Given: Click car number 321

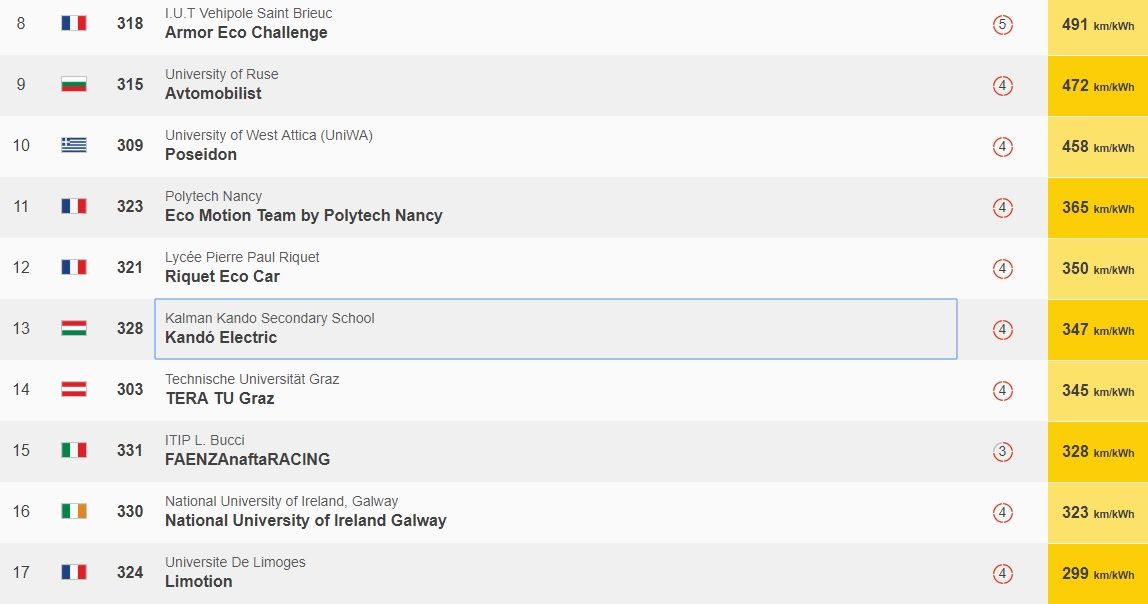Looking at the screenshot, I should pyautogui.click(x=130, y=267).
